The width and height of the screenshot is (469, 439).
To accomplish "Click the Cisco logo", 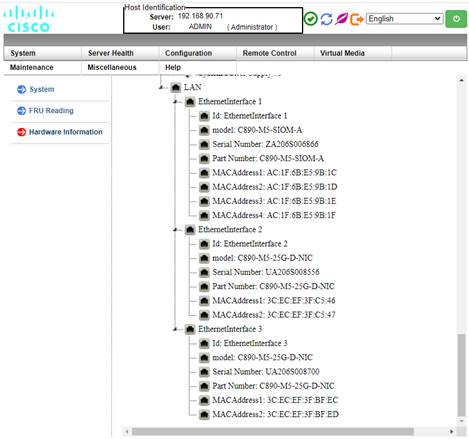I will 29,19.
